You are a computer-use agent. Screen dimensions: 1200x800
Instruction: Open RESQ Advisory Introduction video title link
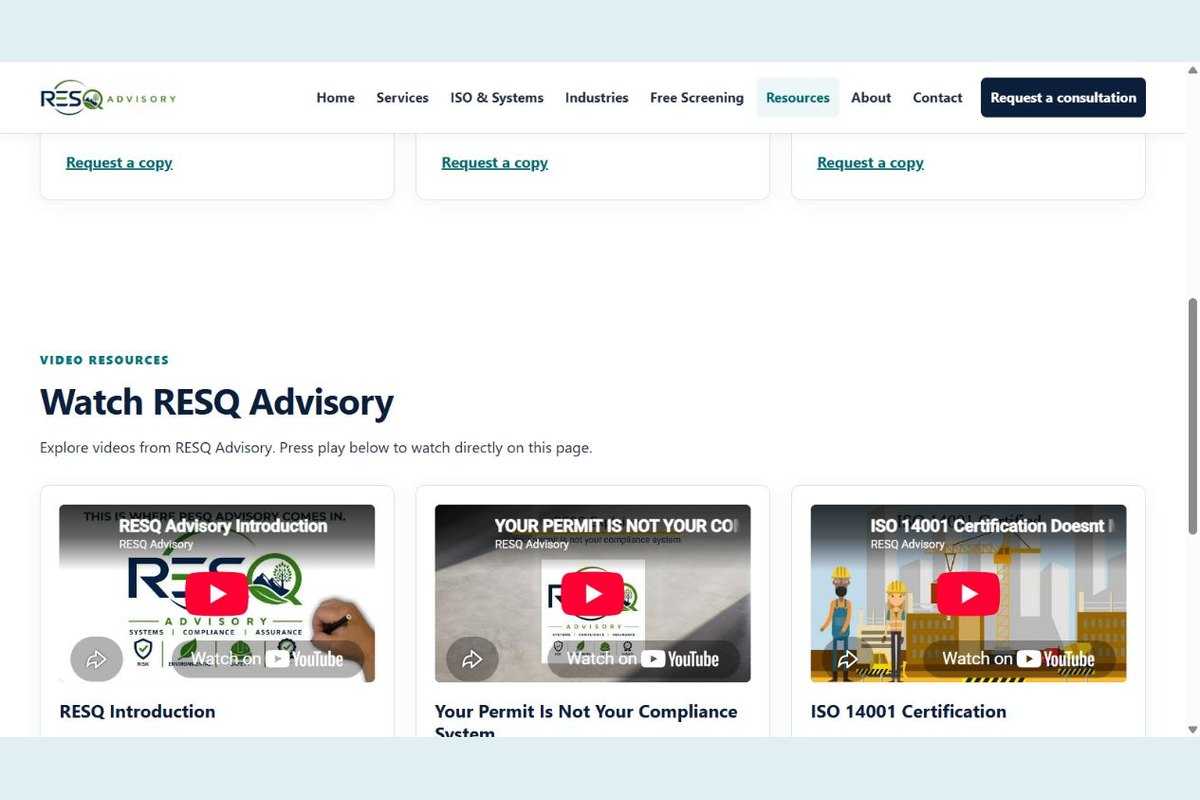(x=223, y=526)
